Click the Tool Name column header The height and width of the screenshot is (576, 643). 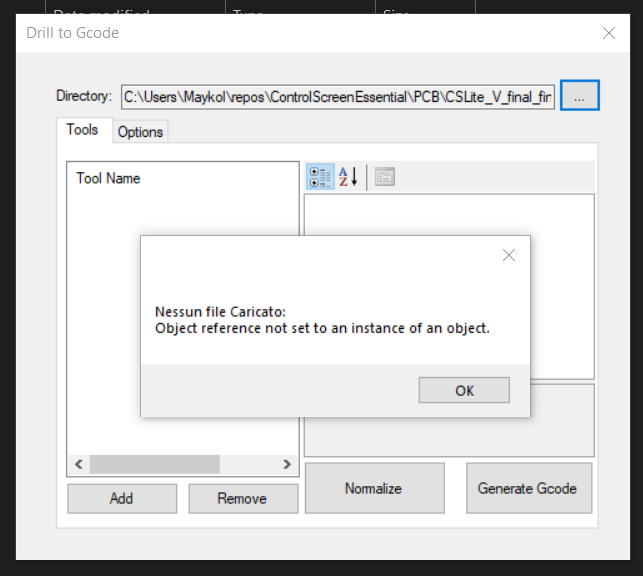(x=108, y=178)
